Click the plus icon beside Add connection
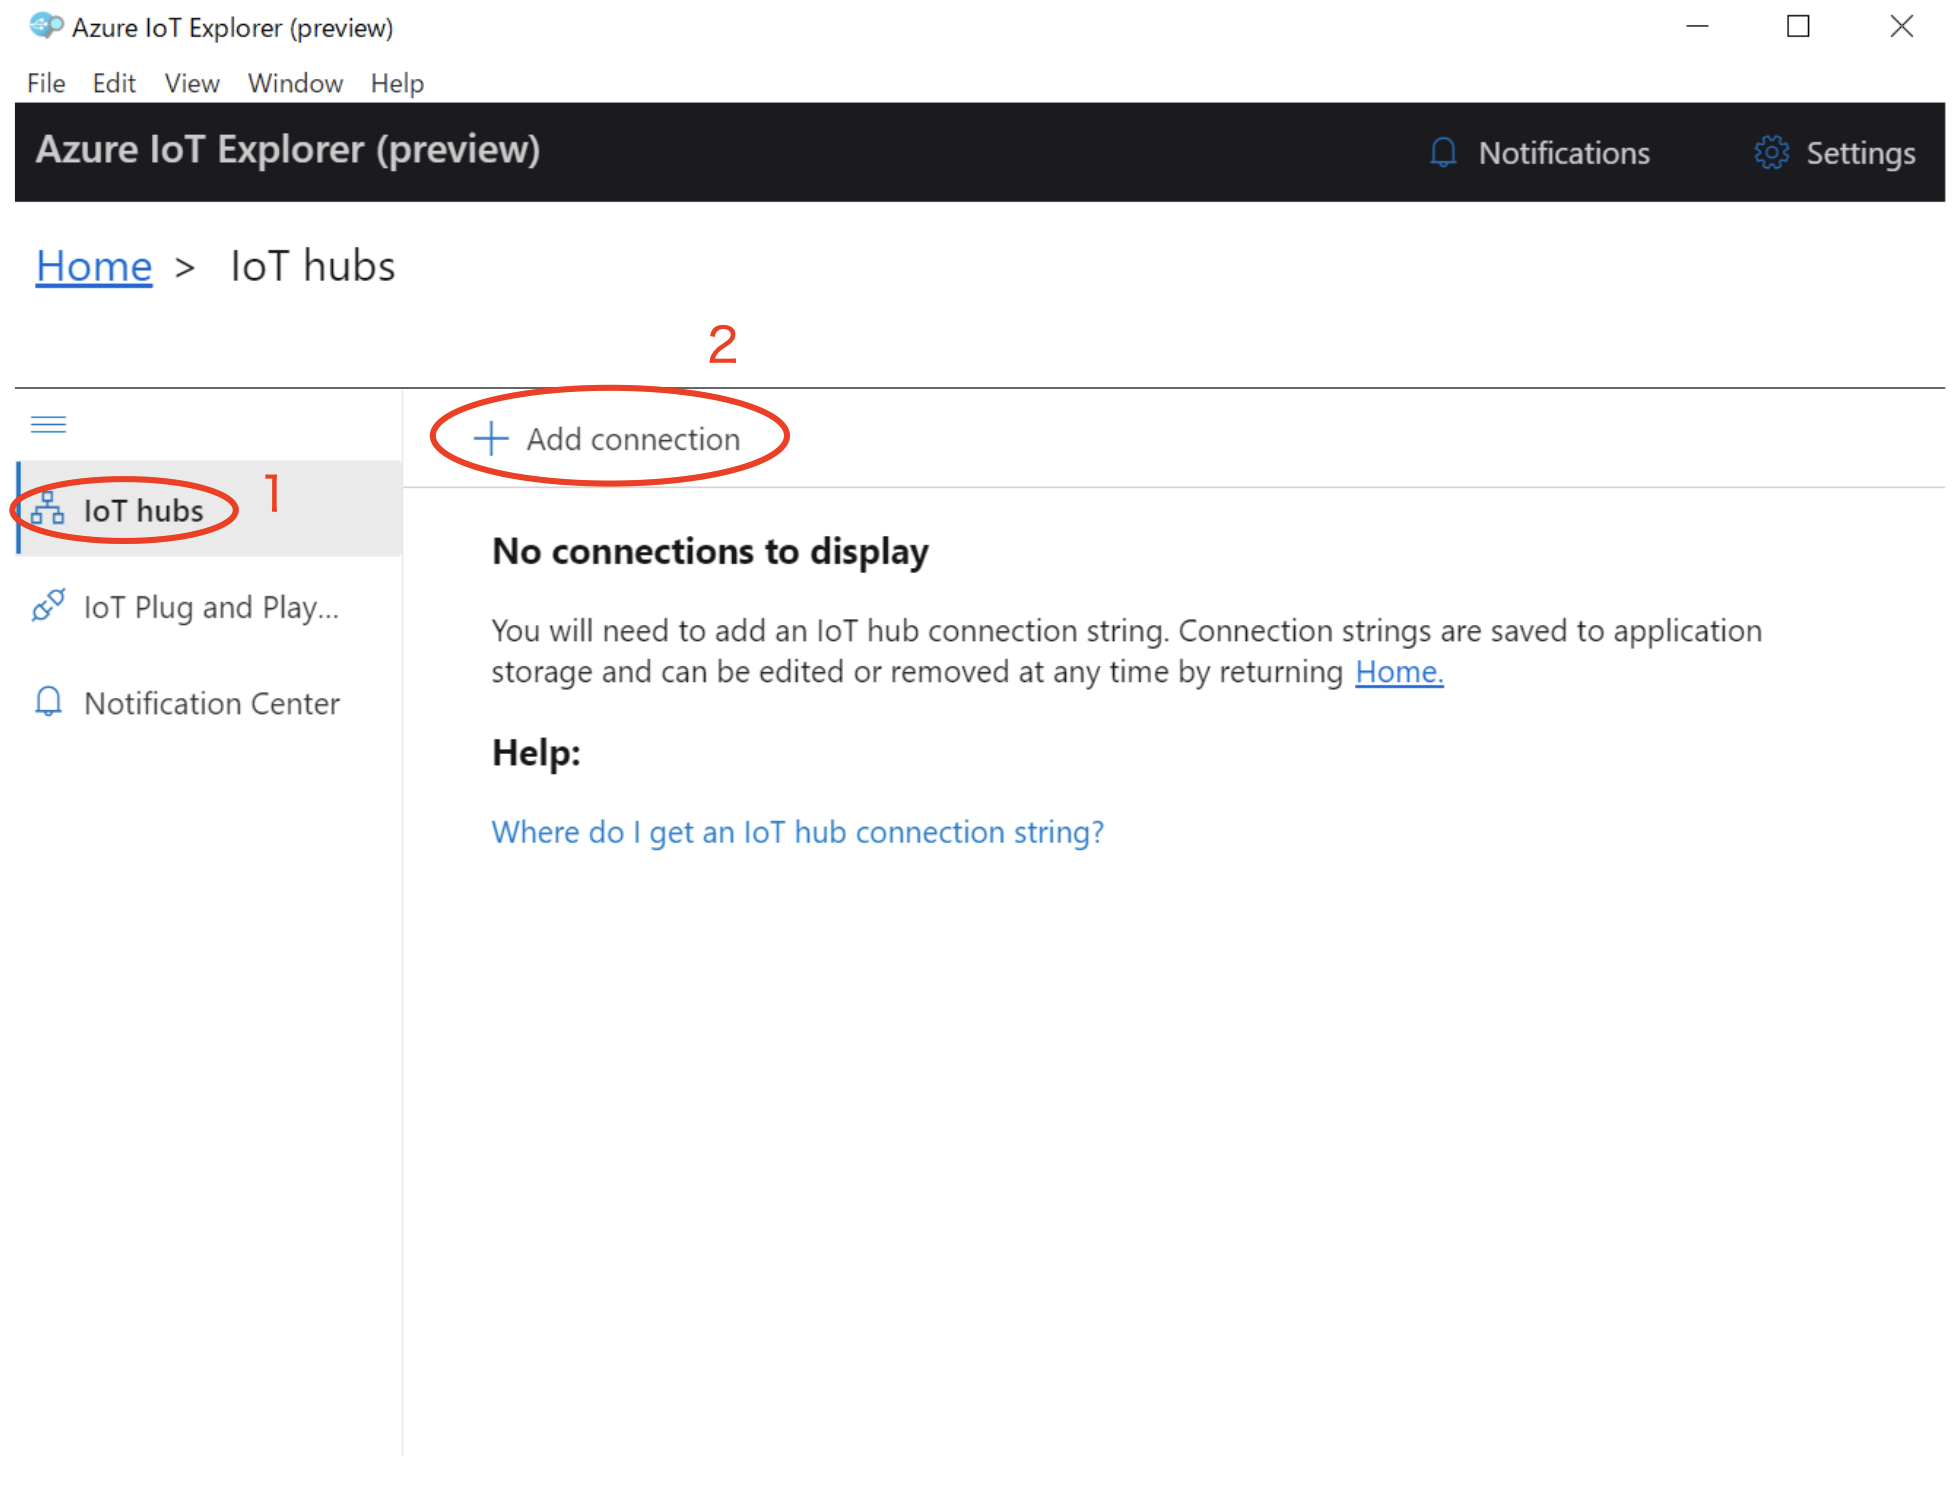The height and width of the screenshot is (1498, 1952). pos(491,438)
